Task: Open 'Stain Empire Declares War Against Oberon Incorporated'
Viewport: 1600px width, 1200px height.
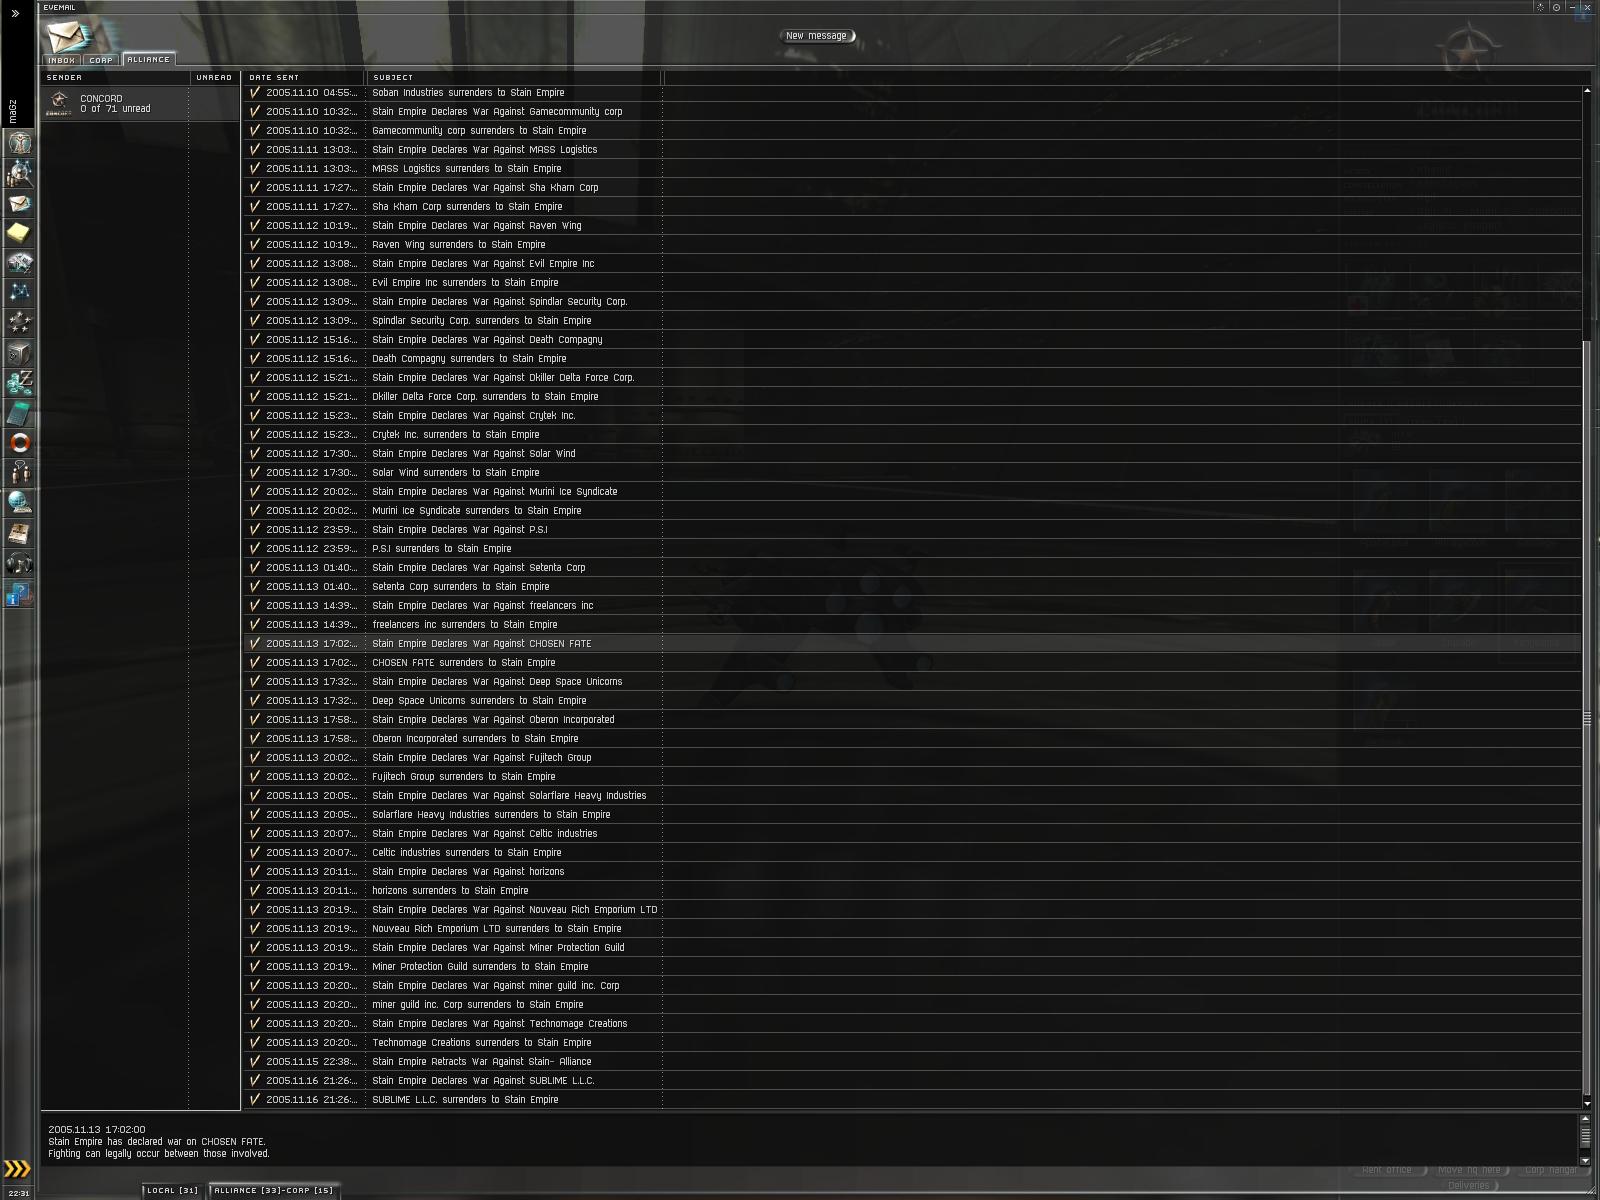Action: coord(912,719)
